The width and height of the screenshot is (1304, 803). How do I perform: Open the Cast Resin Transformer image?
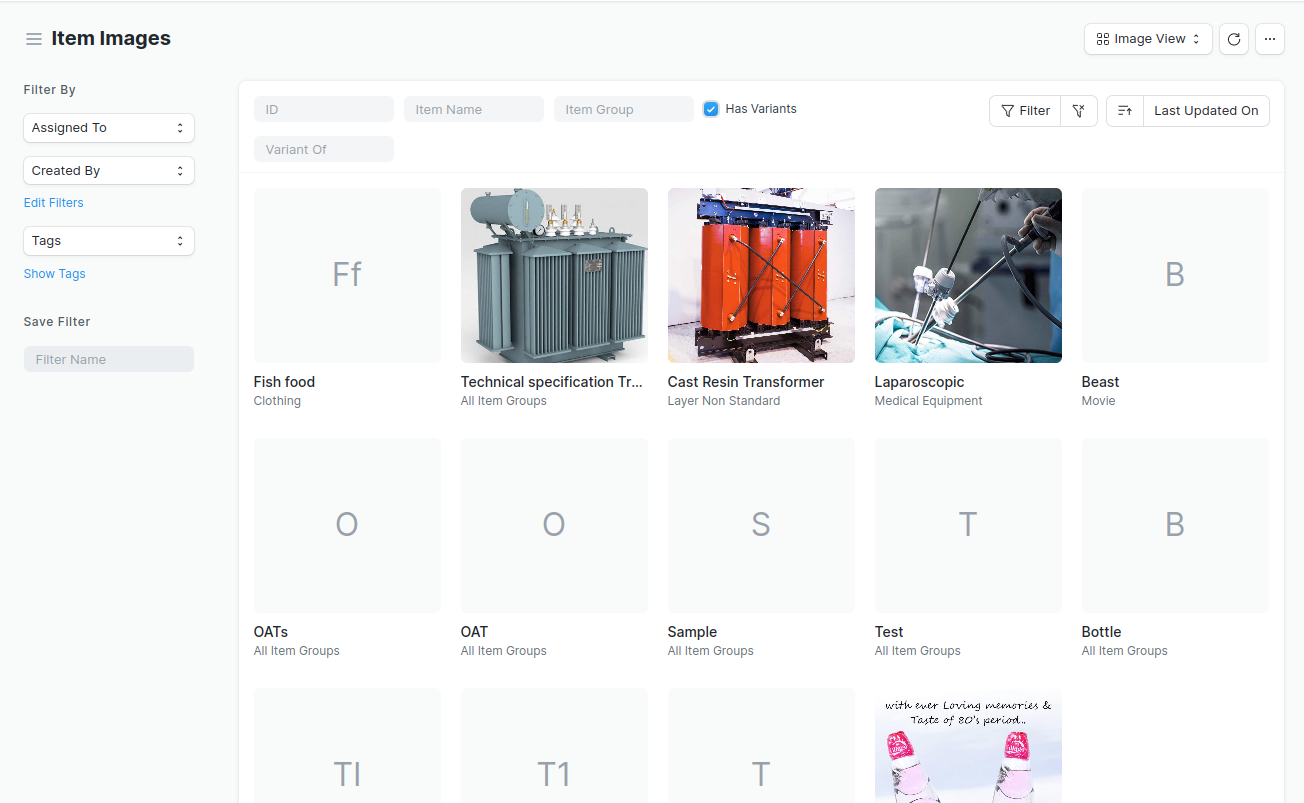click(x=761, y=276)
